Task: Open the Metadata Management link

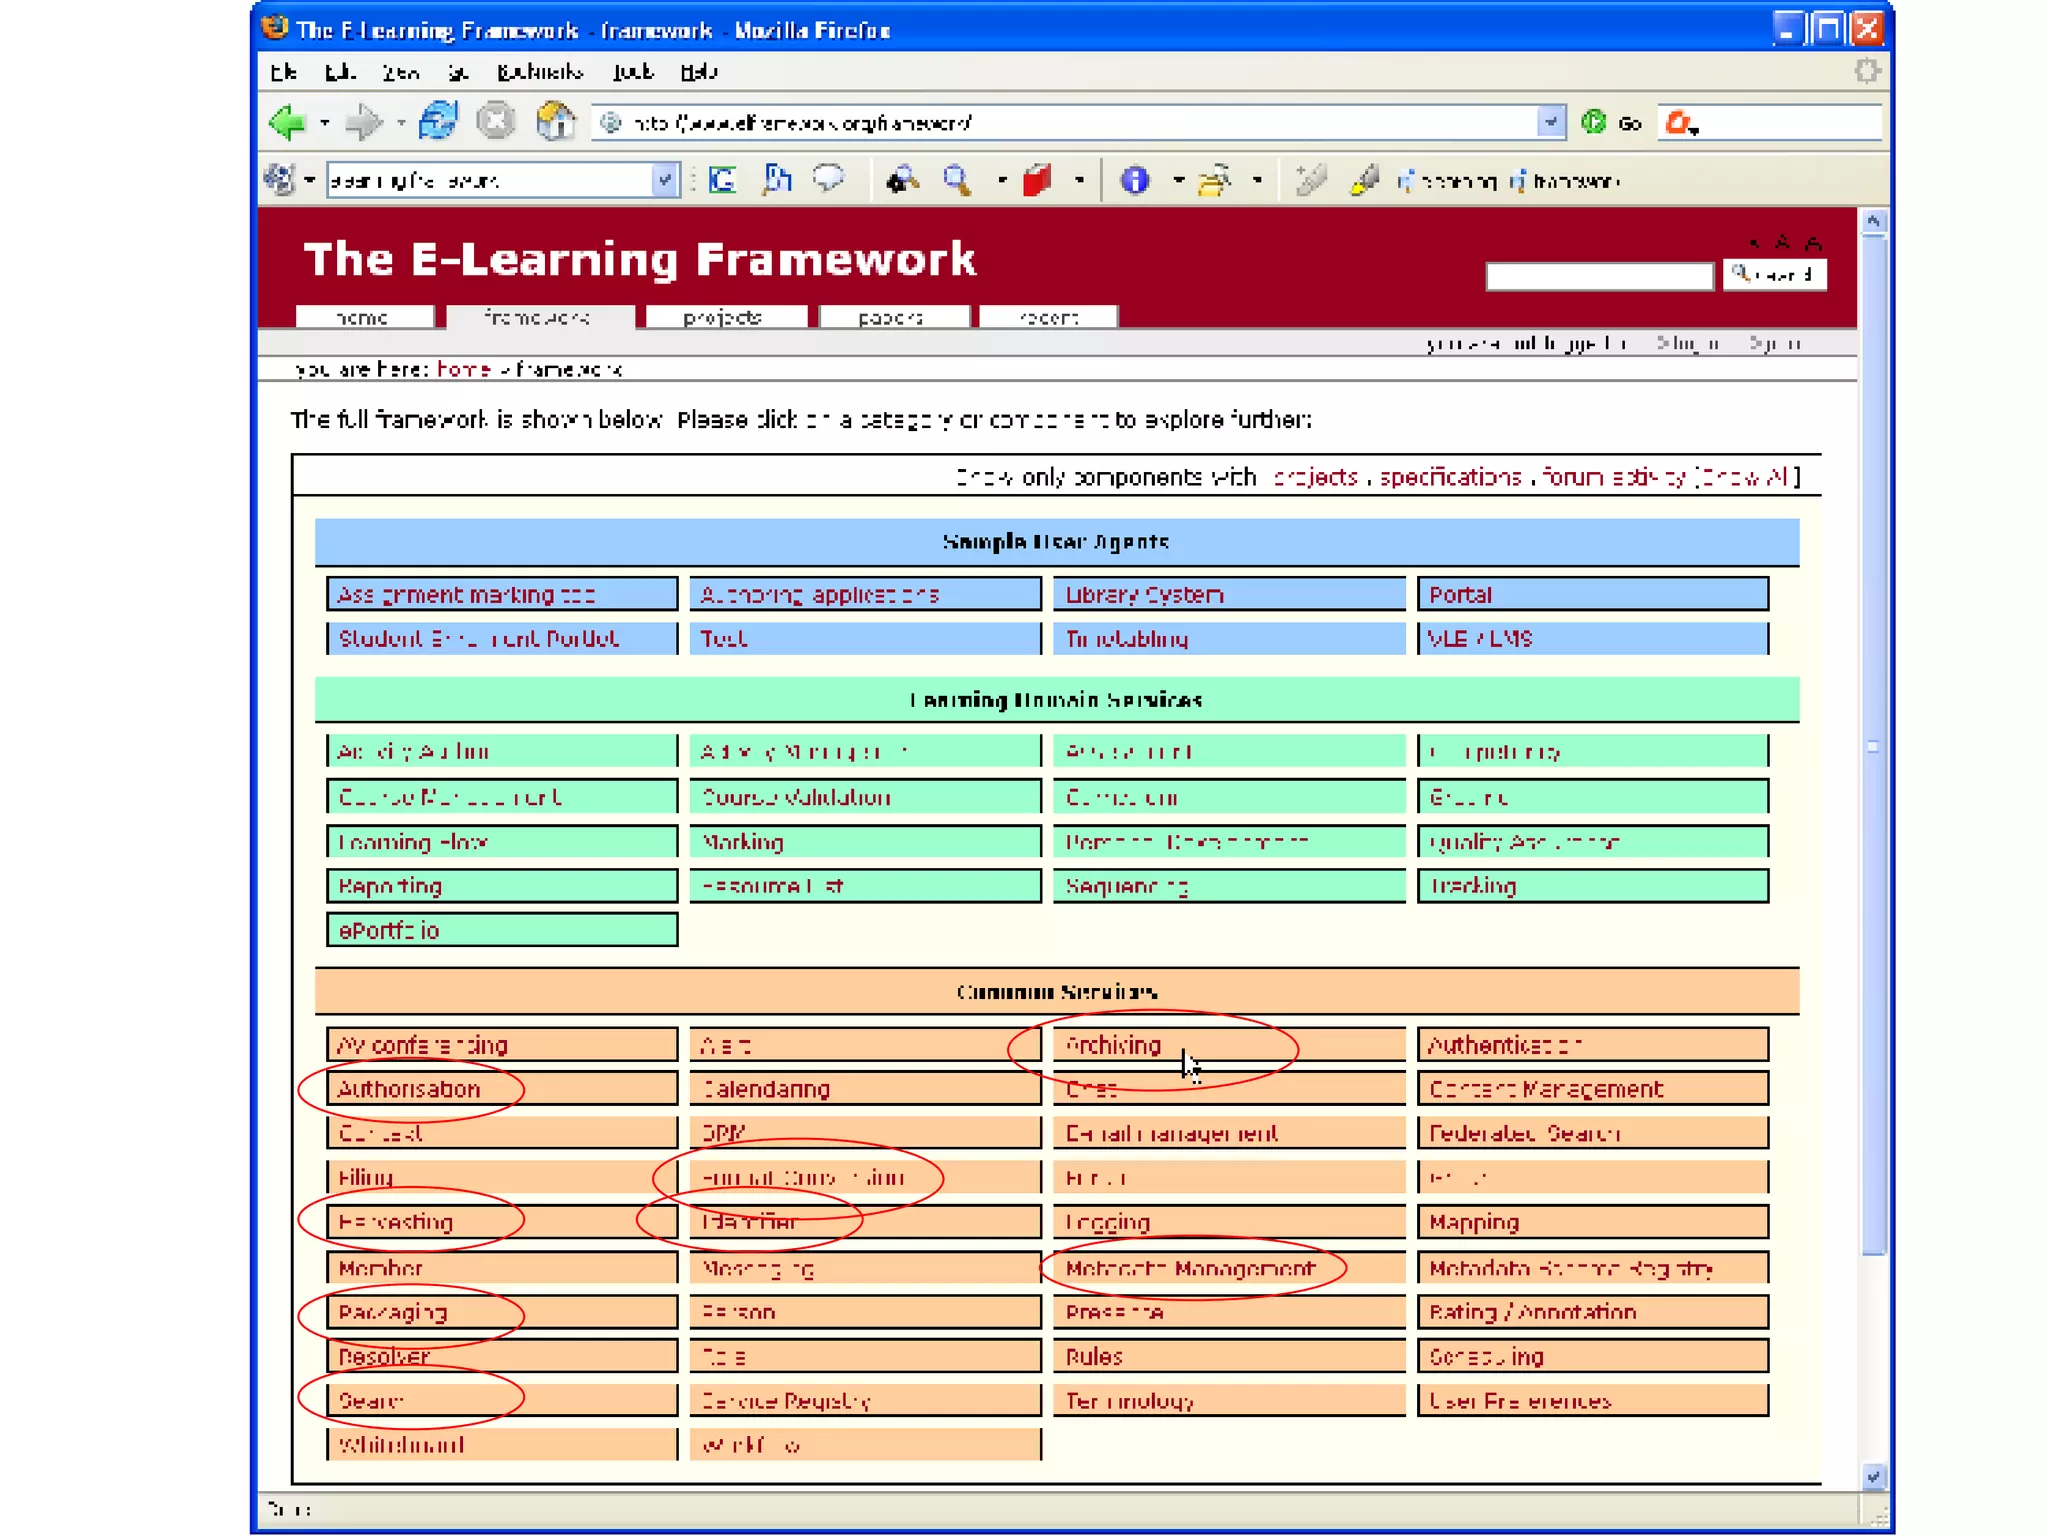Action: [x=1190, y=1268]
